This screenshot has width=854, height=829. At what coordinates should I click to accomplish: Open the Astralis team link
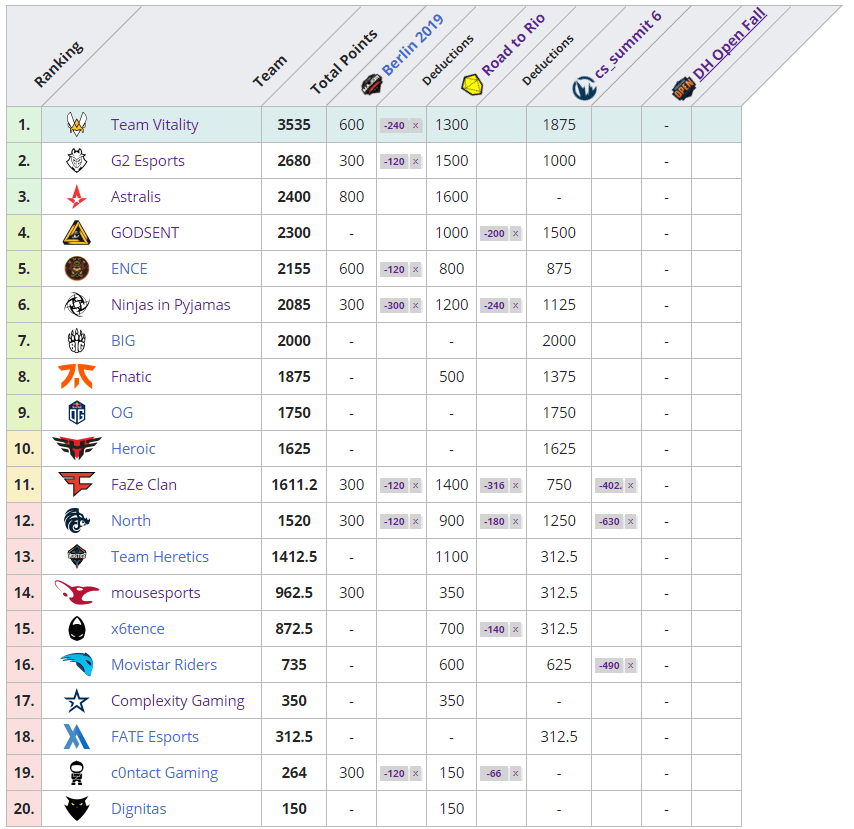[136, 197]
